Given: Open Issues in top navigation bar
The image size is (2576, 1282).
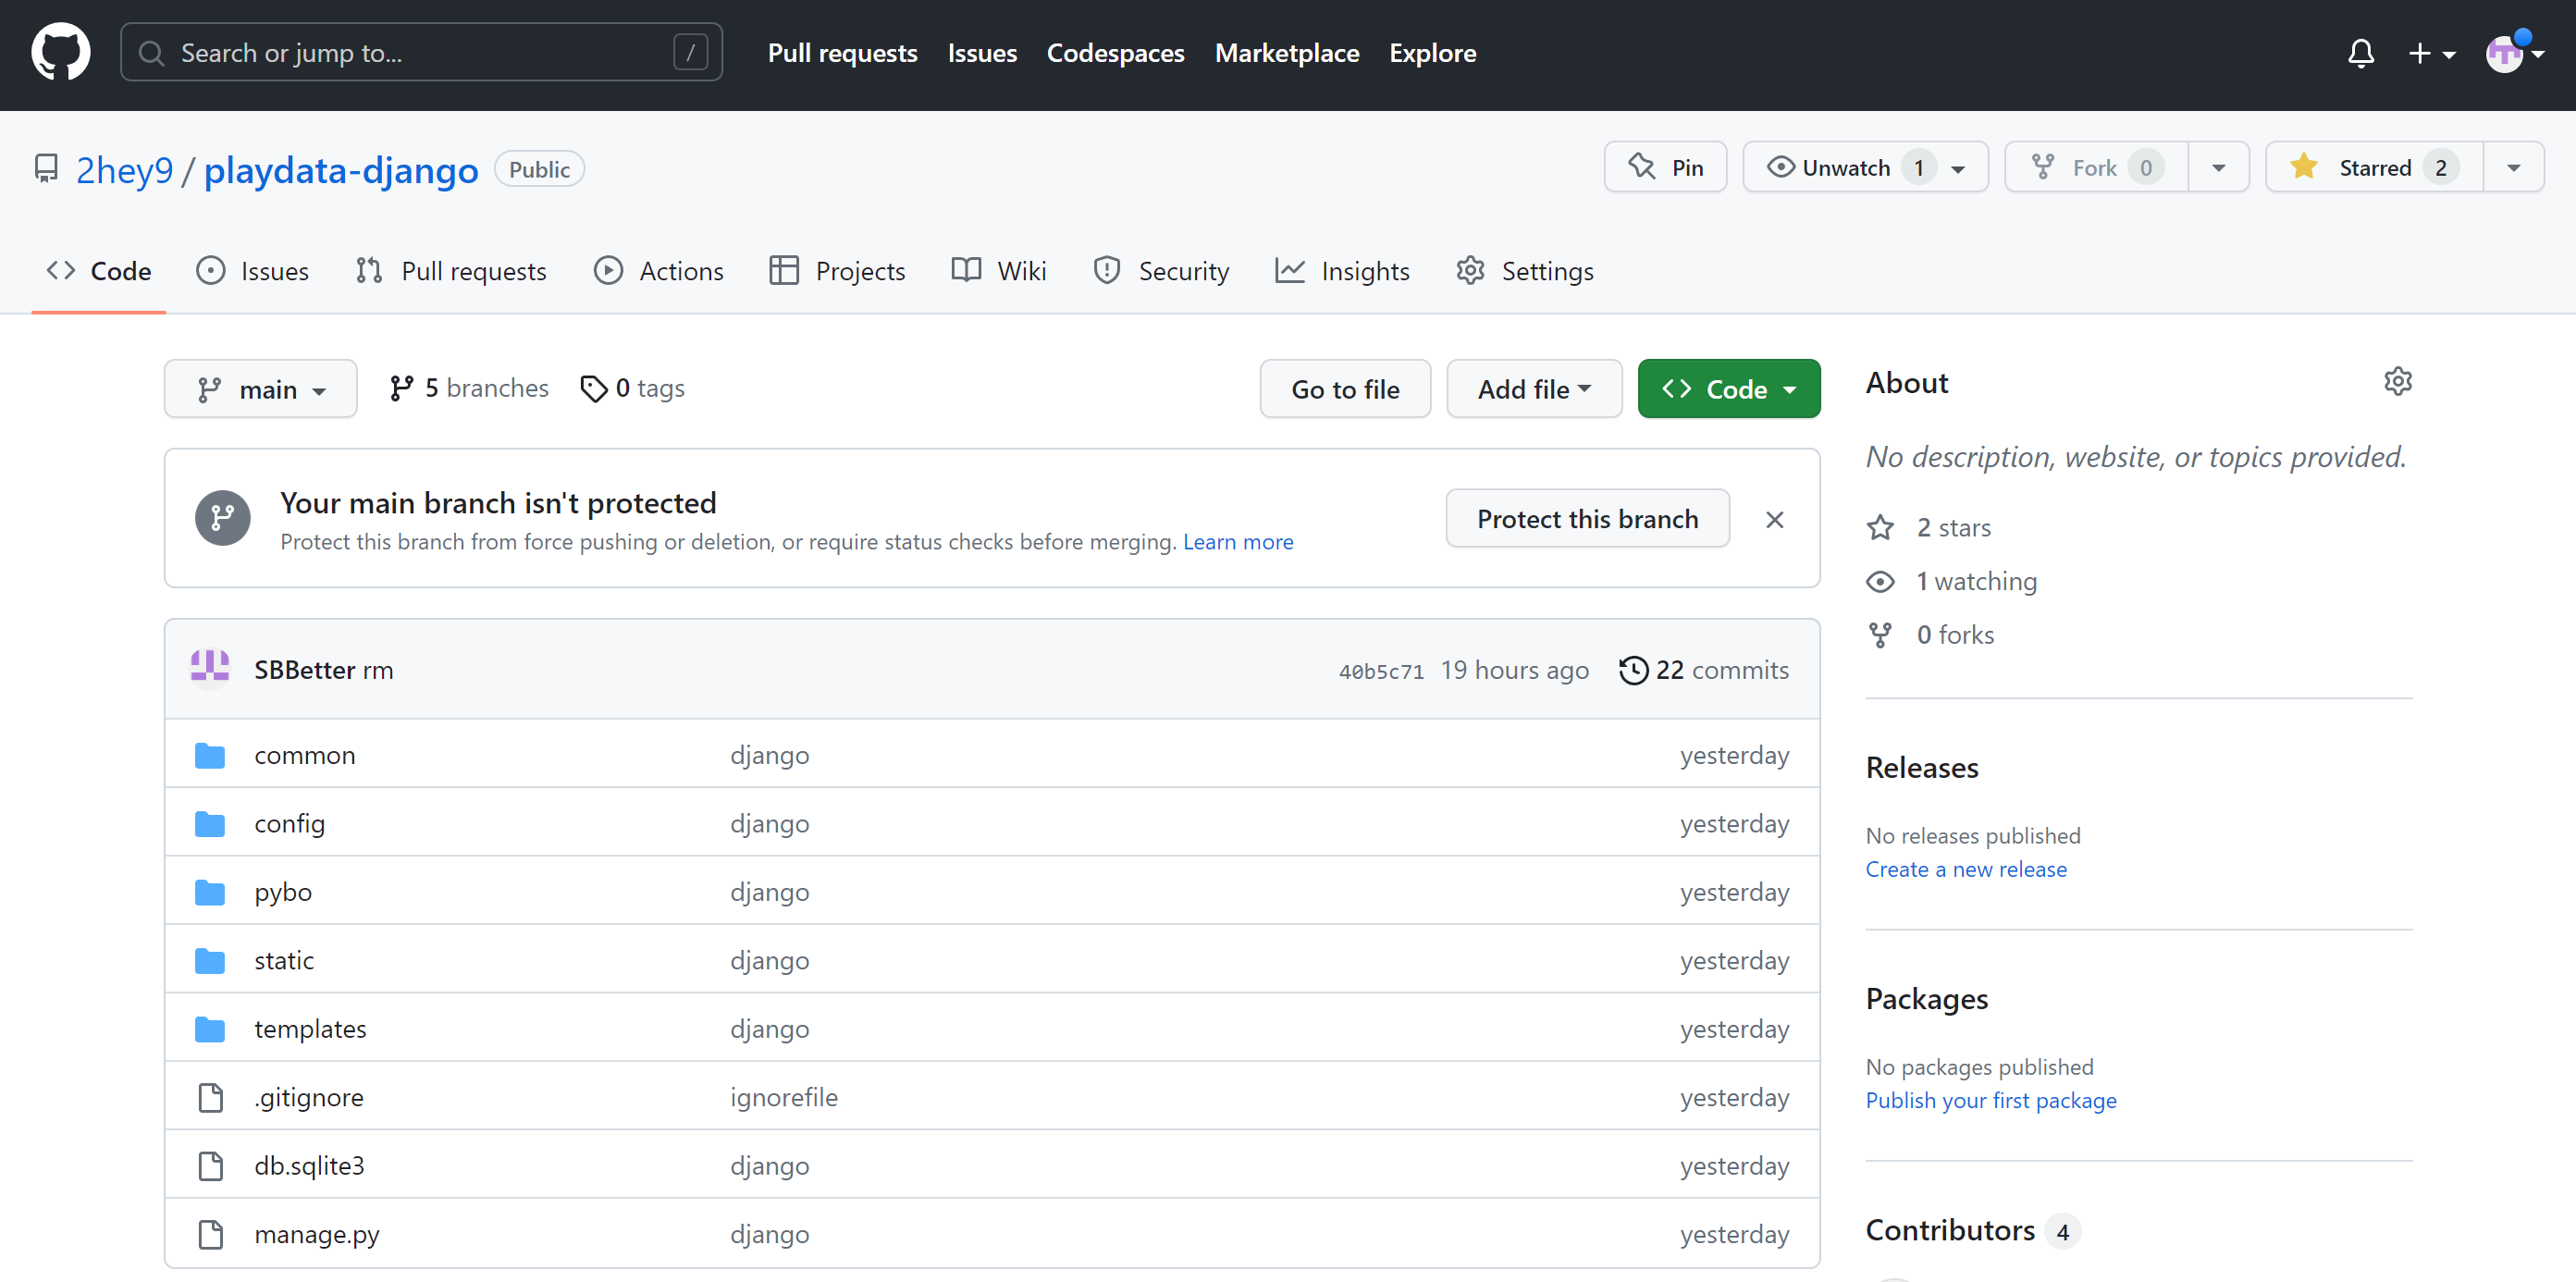Looking at the screenshot, I should click(982, 53).
